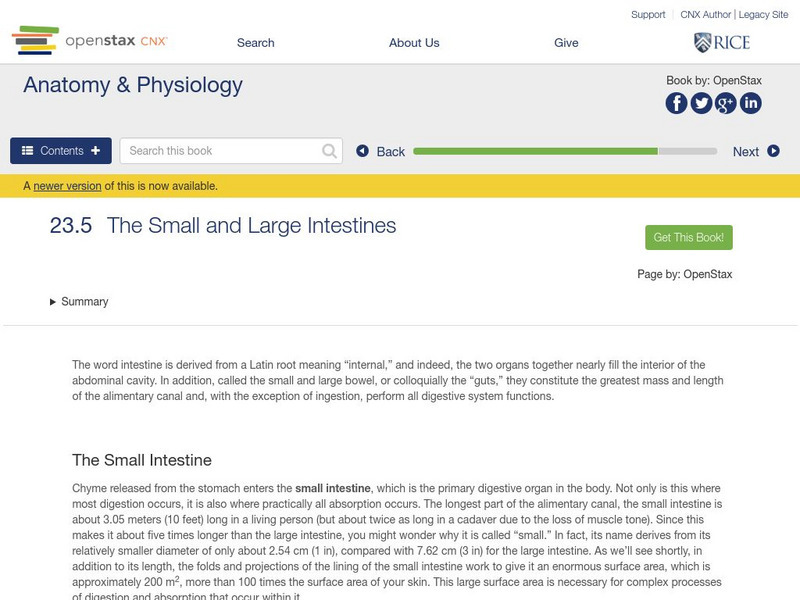Open the About Us menu
This screenshot has width=800, height=600.
pyautogui.click(x=414, y=43)
